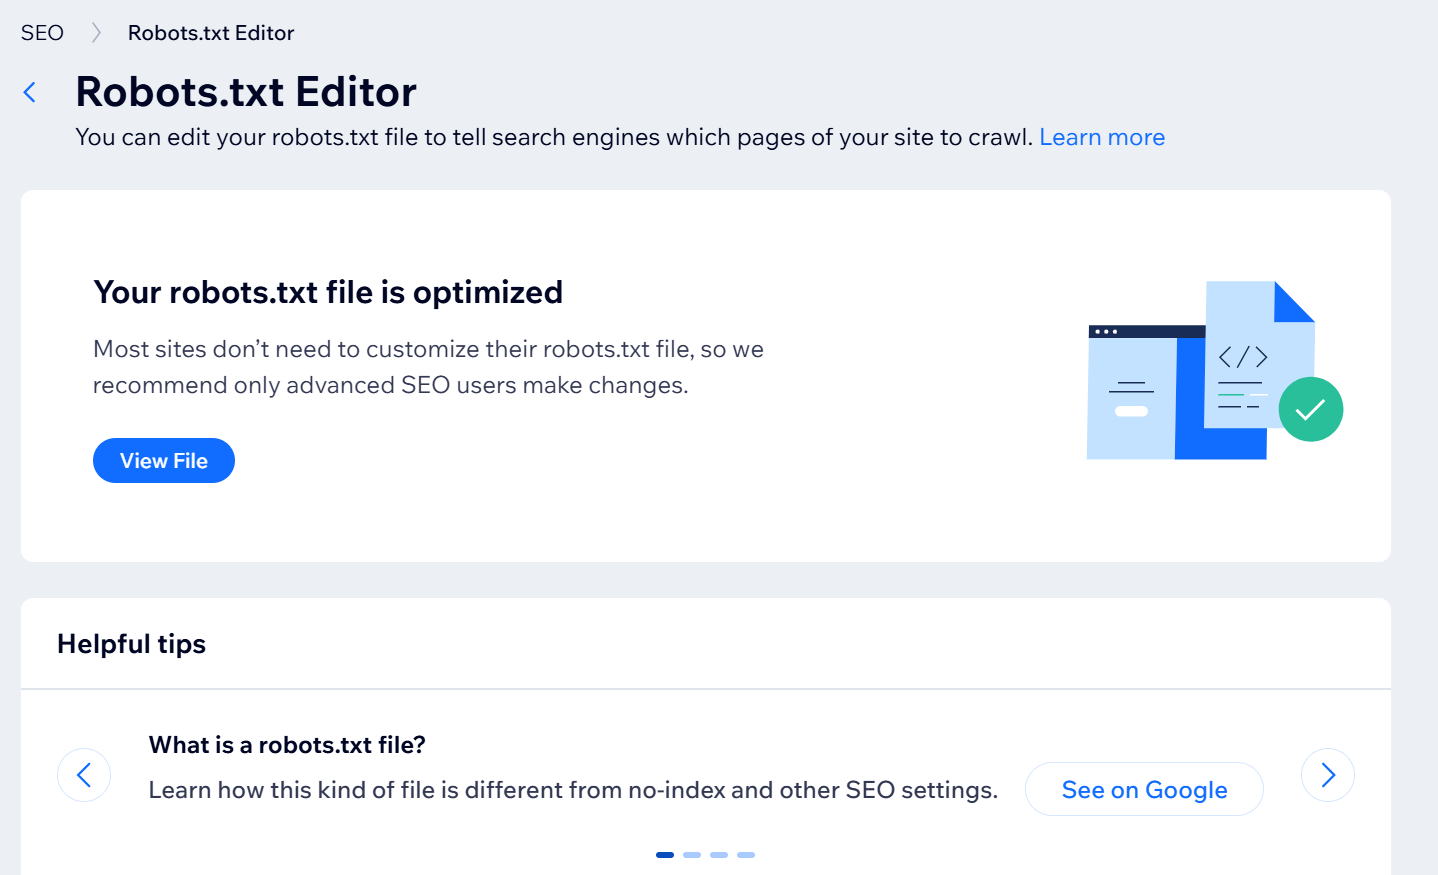
Task: Jump to the third tip indicator
Action: [x=719, y=855]
